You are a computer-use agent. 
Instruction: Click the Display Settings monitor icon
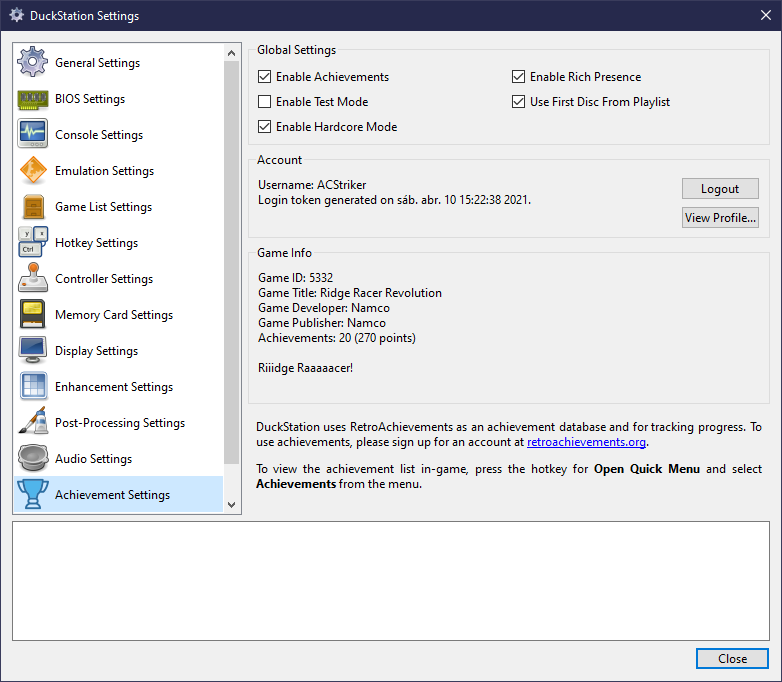(32, 350)
